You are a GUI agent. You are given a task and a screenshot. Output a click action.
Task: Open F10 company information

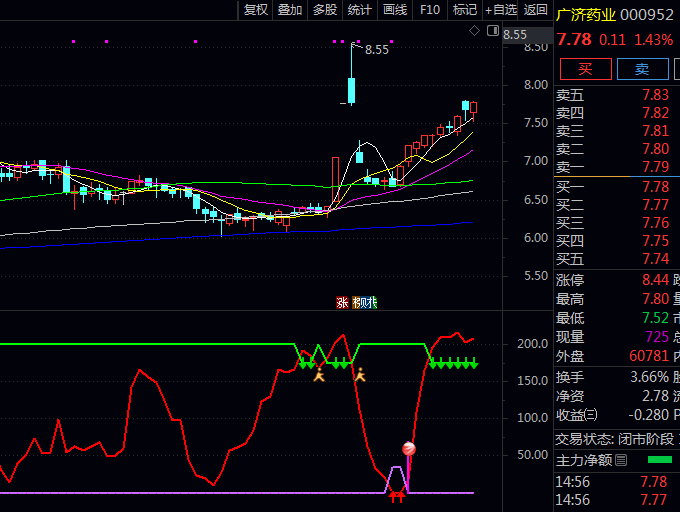click(430, 10)
